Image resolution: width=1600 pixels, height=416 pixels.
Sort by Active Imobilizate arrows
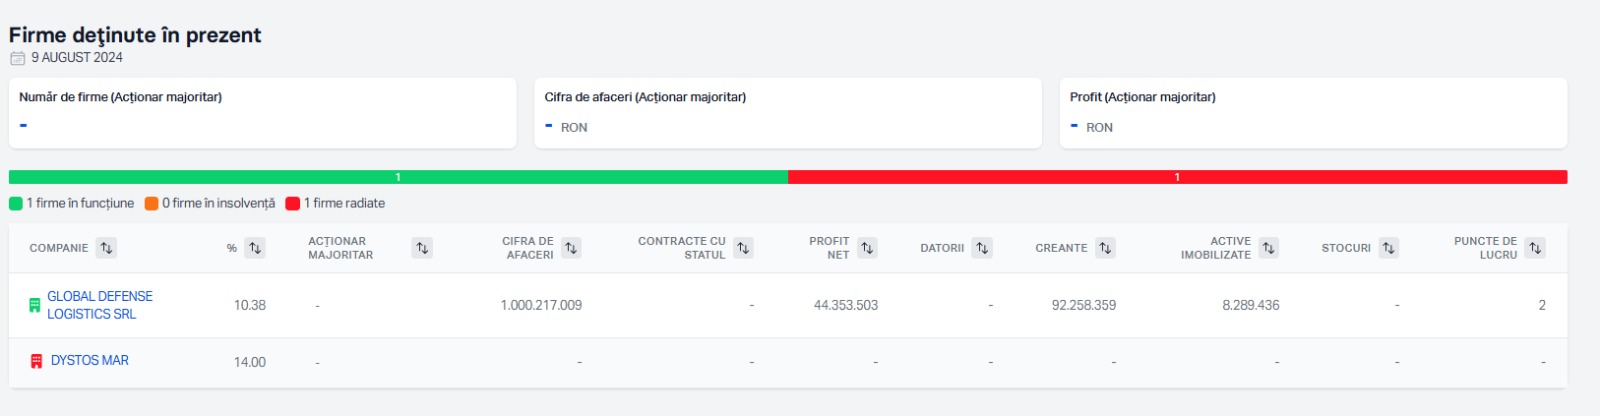1268,248
